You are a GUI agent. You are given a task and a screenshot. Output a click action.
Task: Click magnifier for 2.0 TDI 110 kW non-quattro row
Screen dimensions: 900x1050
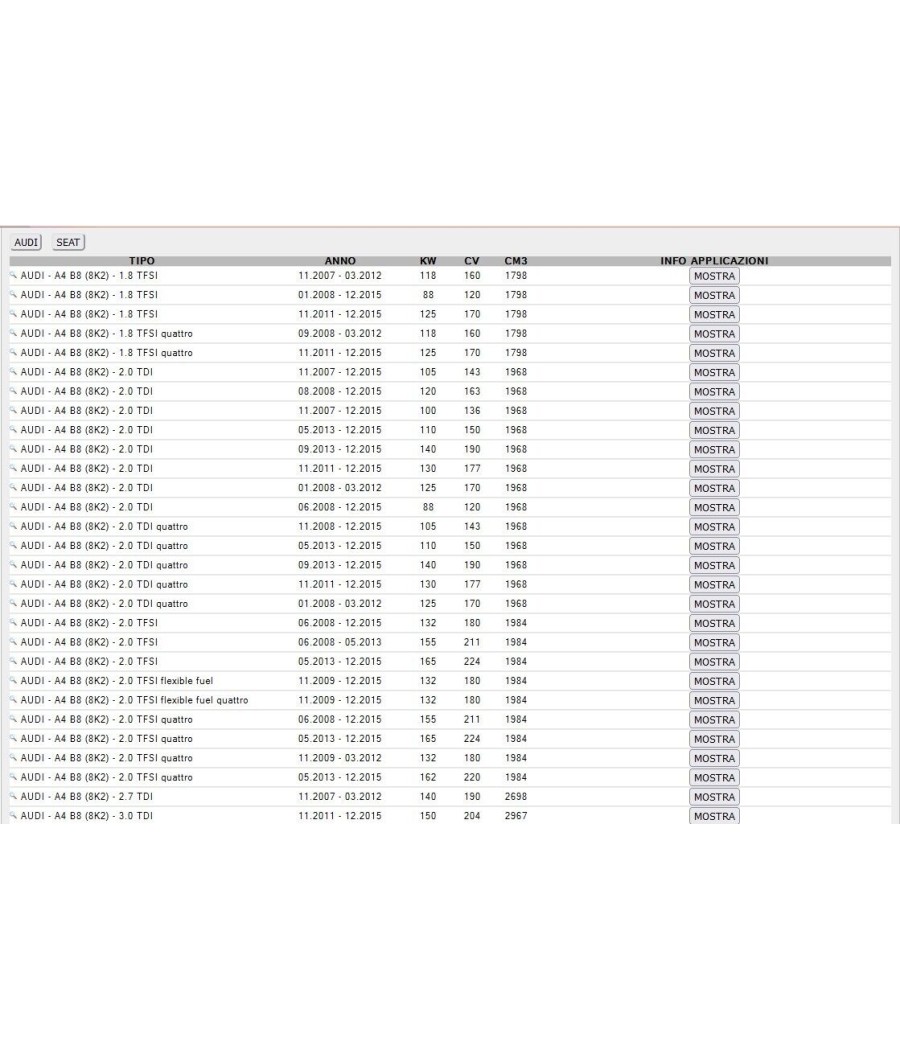13,430
